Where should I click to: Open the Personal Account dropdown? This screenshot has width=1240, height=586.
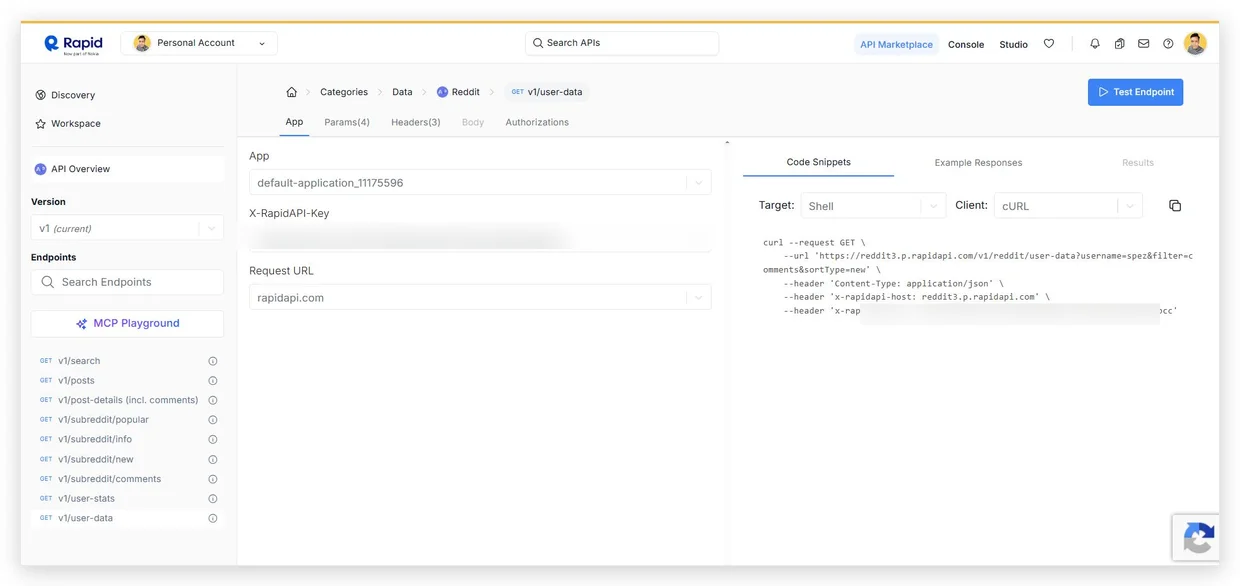pyautogui.click(x=199, y=43)
